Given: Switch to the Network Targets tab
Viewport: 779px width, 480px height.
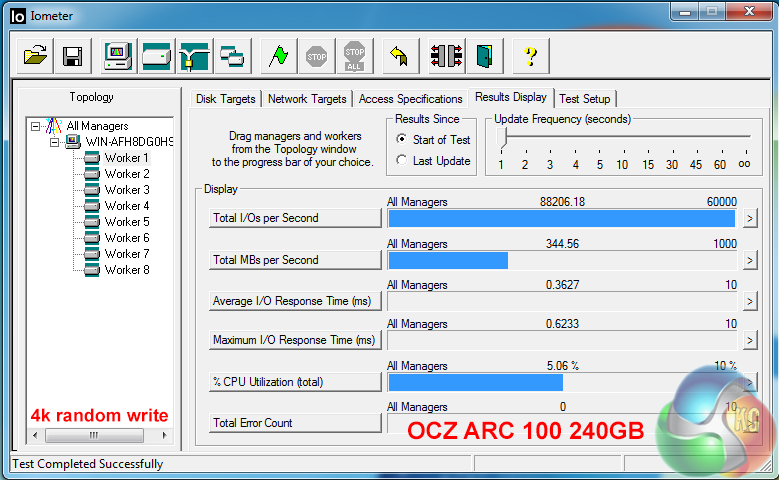Looking at the screenshot, I should click(307, 99).
